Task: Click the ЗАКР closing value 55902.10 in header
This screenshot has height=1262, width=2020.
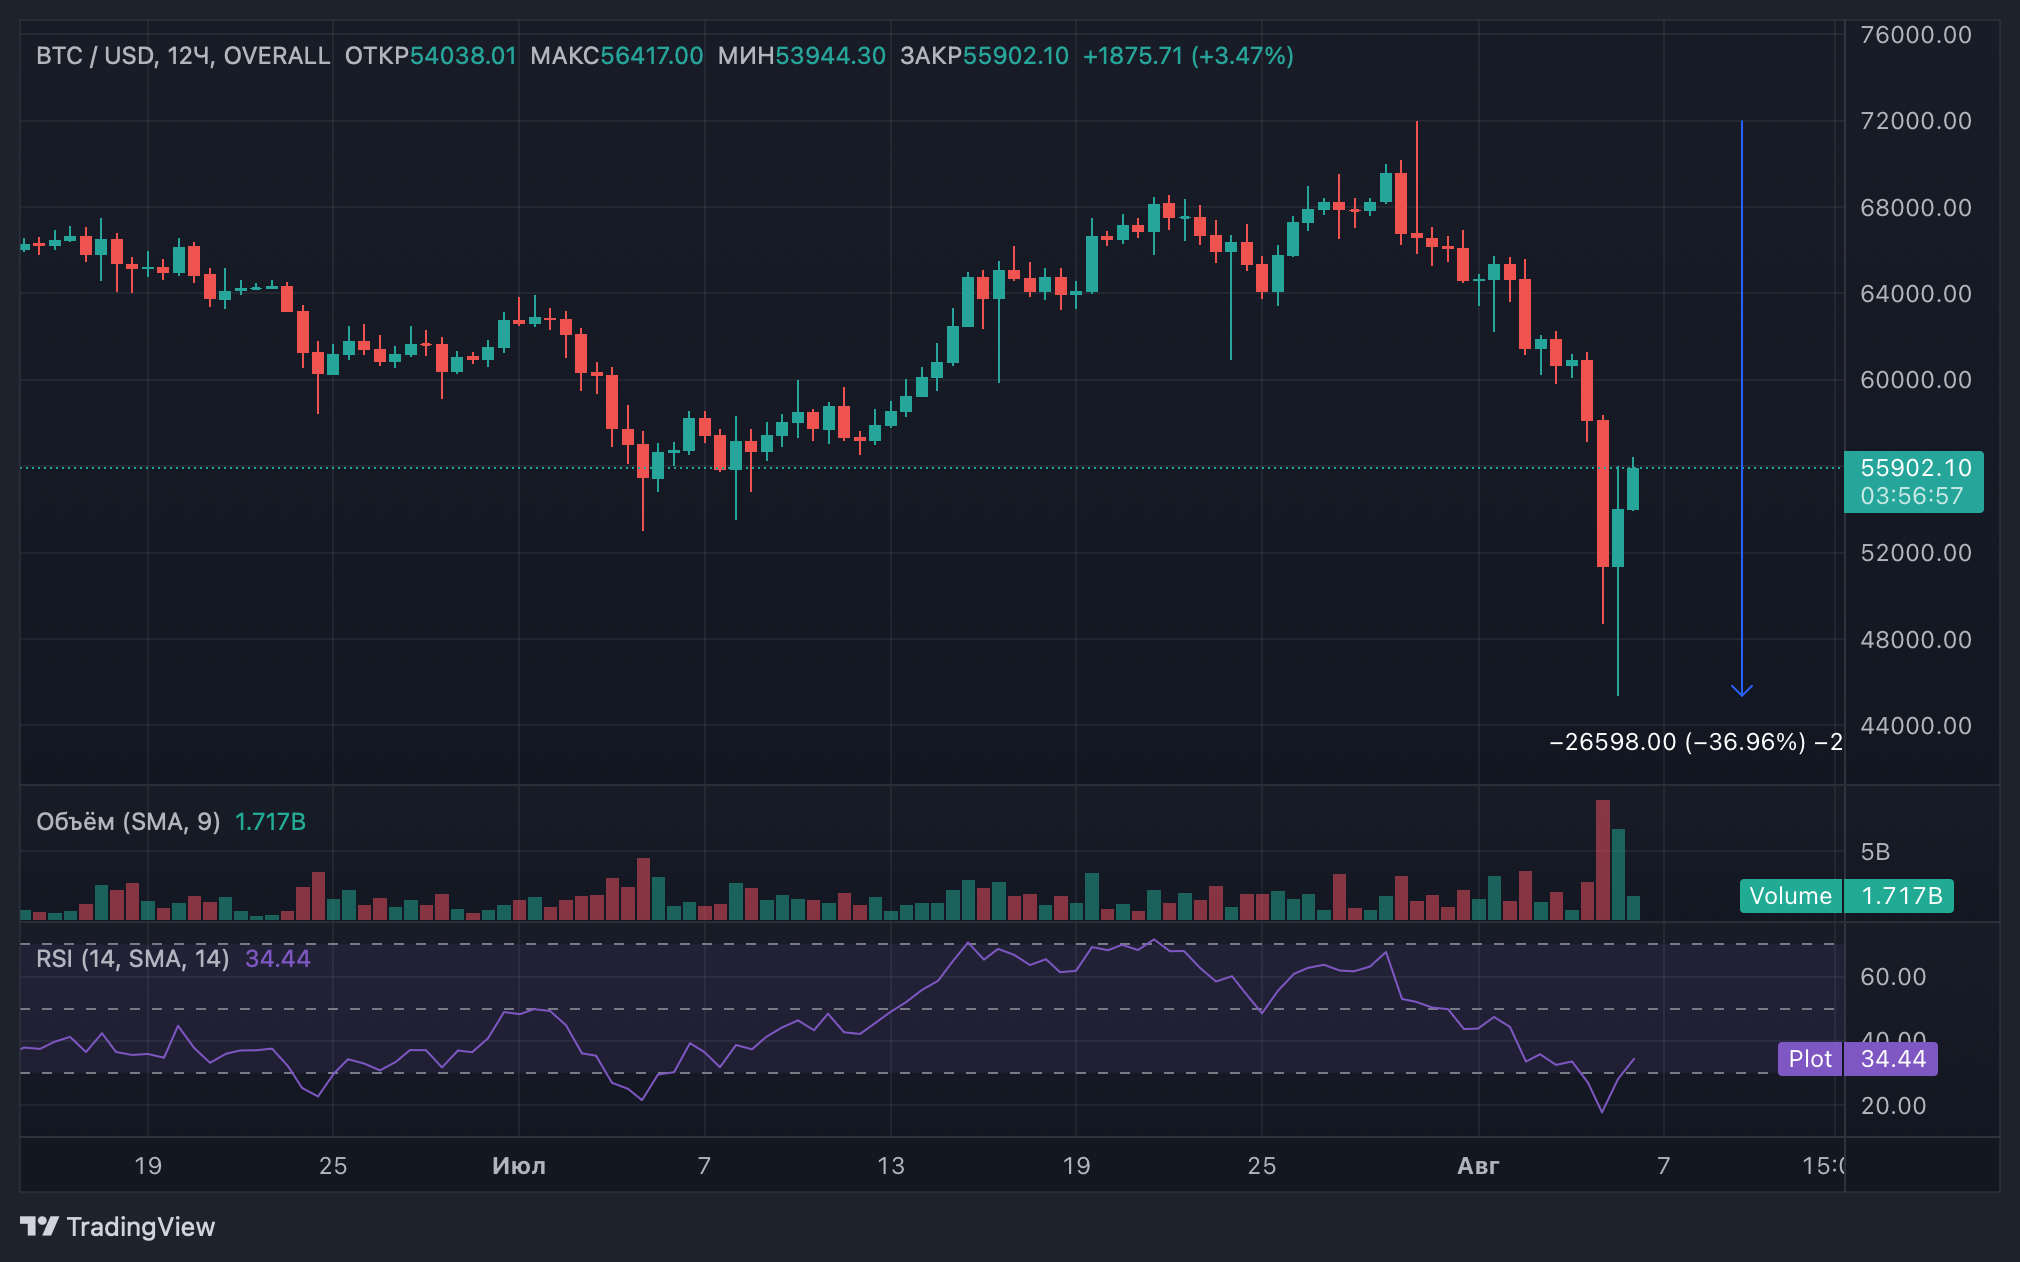Action: point(1015,56)
